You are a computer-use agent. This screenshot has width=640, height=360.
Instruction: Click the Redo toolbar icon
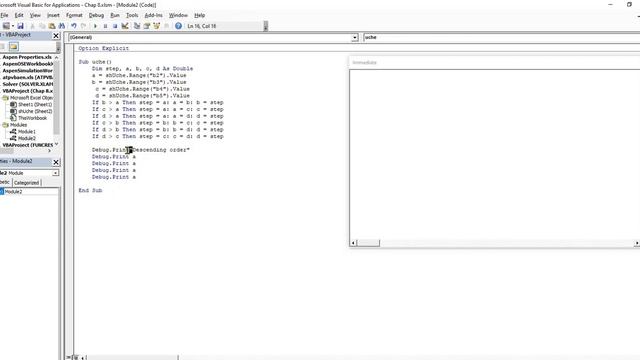[x=84, y=26]
